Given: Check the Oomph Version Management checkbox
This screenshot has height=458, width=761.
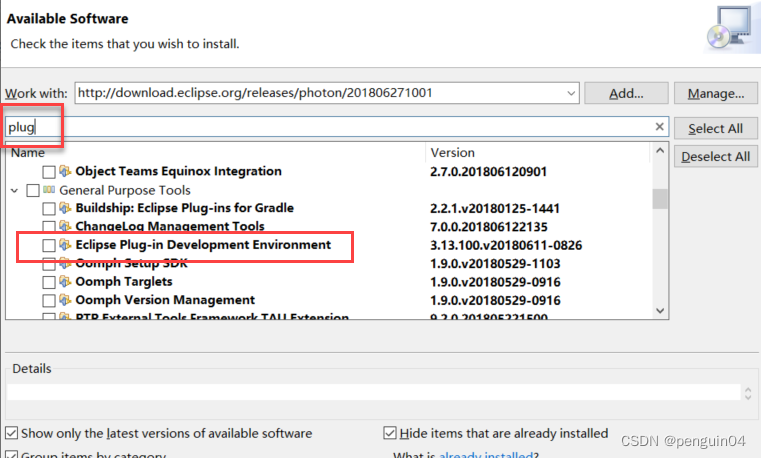Looking at the screenshot, I should pyautogui.click(x=49, y=300).
